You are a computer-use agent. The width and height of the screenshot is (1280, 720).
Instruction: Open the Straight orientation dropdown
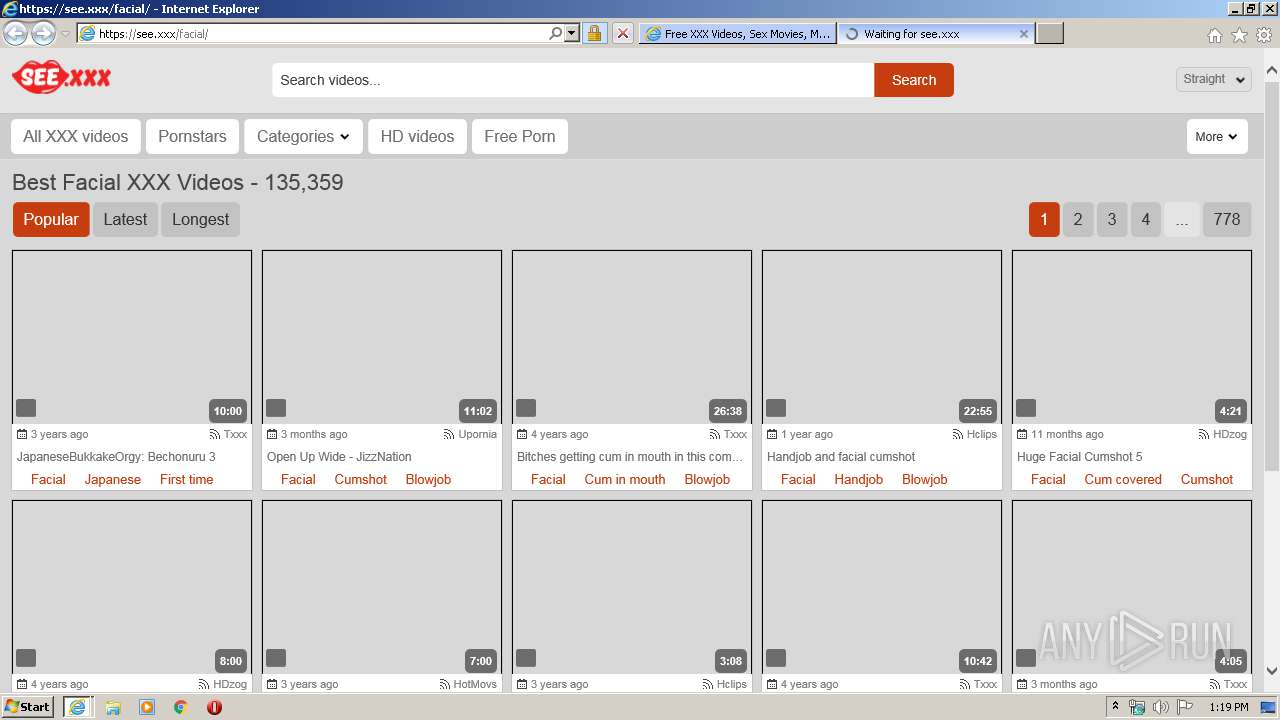pos(1214,79)
